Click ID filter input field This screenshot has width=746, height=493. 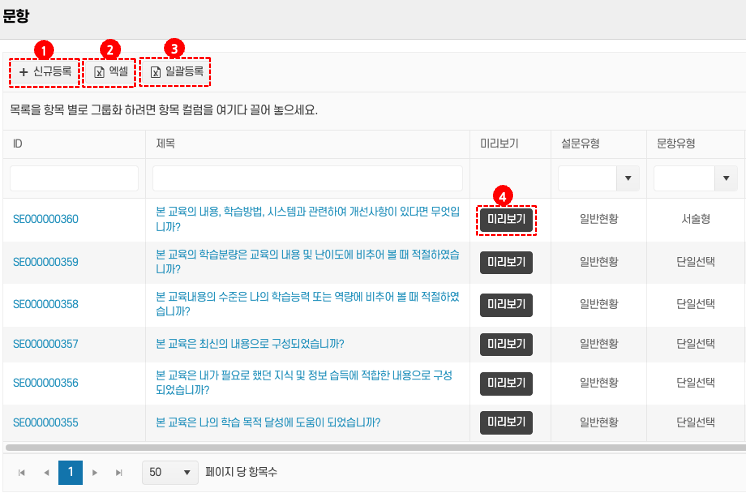[74, 179]
